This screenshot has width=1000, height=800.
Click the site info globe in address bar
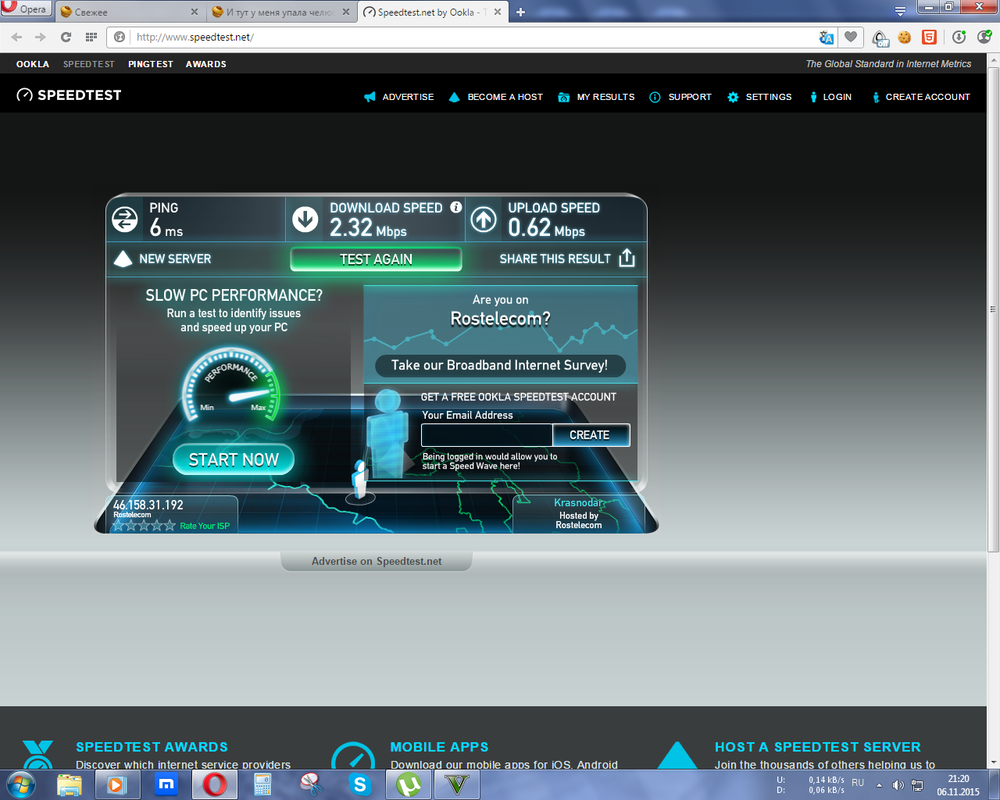[119, 37]
